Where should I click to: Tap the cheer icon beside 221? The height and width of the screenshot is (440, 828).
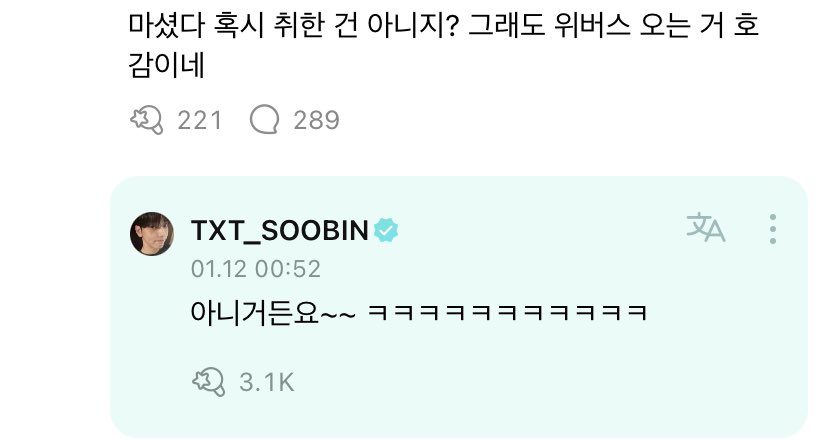point(147,120)
